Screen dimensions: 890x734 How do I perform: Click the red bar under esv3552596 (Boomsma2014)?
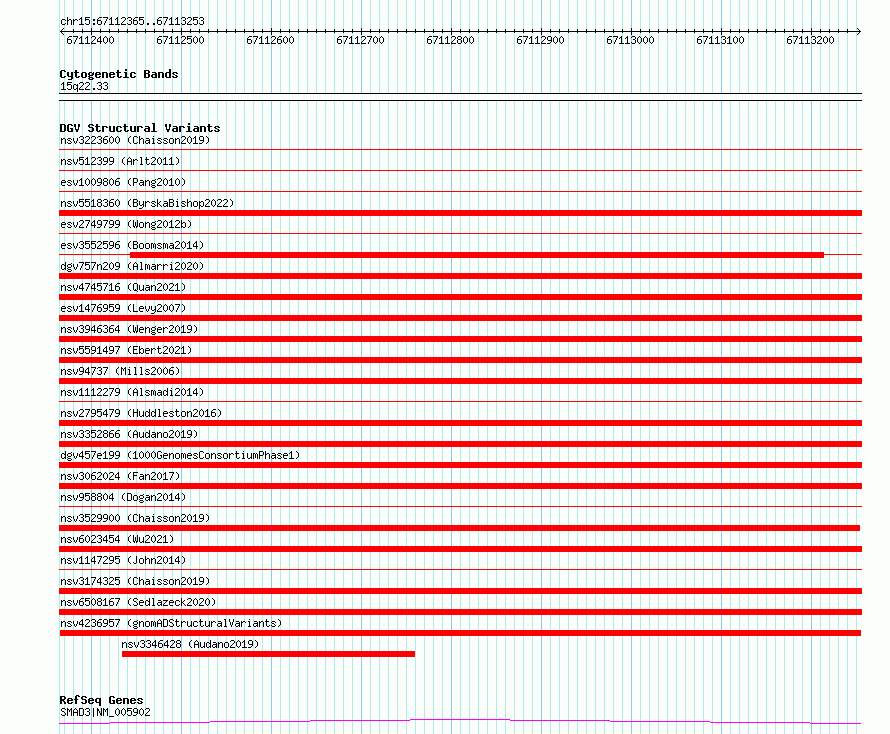[x=477, y=255]
